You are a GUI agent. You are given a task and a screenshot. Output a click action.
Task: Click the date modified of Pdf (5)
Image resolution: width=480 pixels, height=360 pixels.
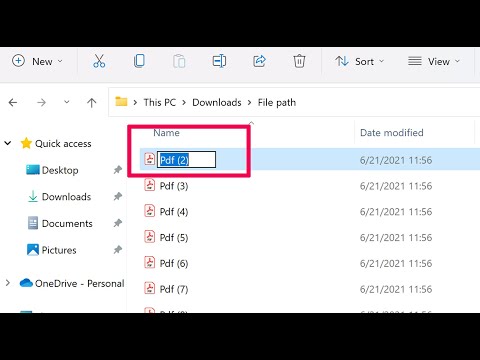click(396, 238)
